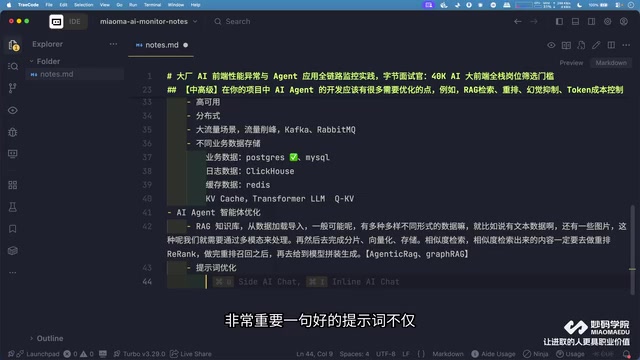Click the curly braces icon in the status bar

[421, 354]
